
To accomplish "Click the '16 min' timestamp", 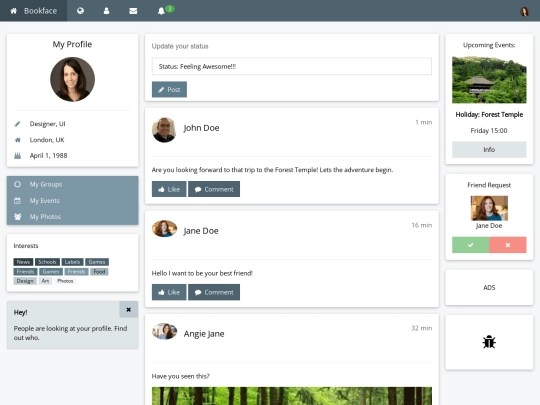I will [x=422, y=225].
